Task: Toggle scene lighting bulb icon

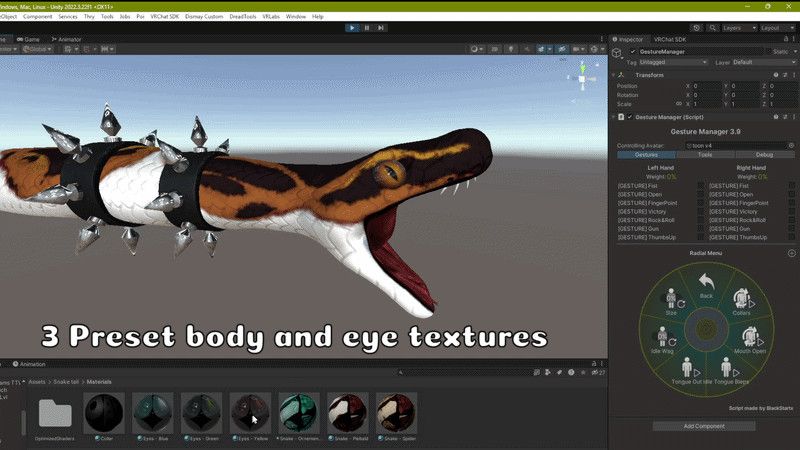Action: pos(511,49)
